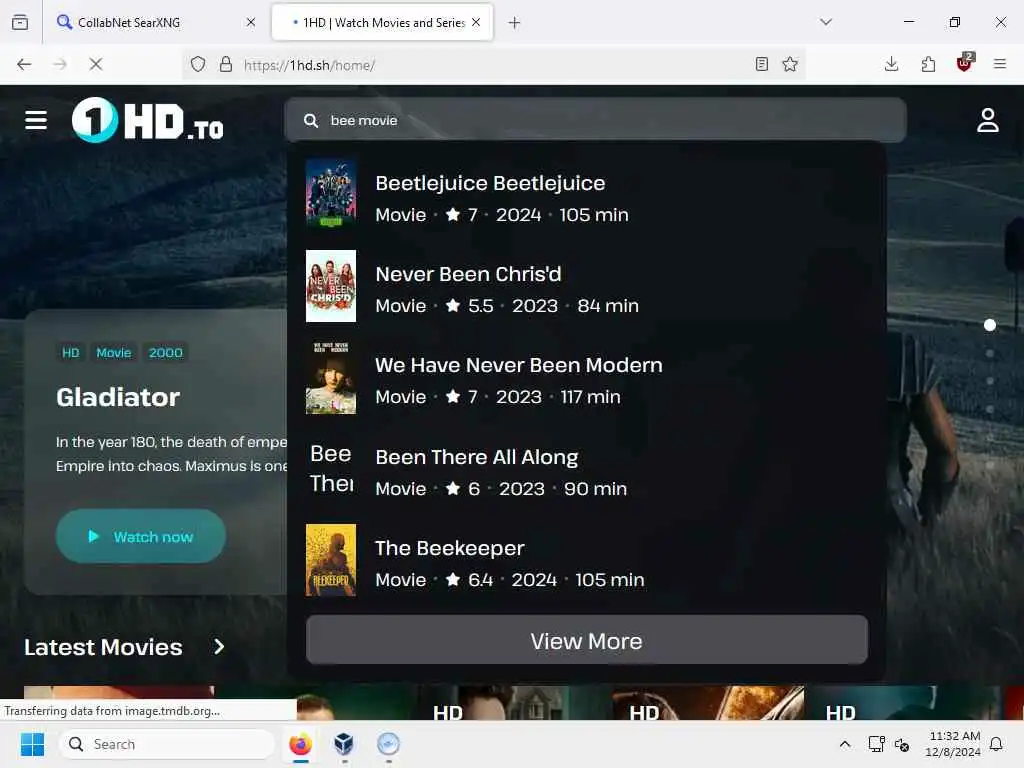Open the Firefox application menu
1024x768 pixels.
point(1000,64)
